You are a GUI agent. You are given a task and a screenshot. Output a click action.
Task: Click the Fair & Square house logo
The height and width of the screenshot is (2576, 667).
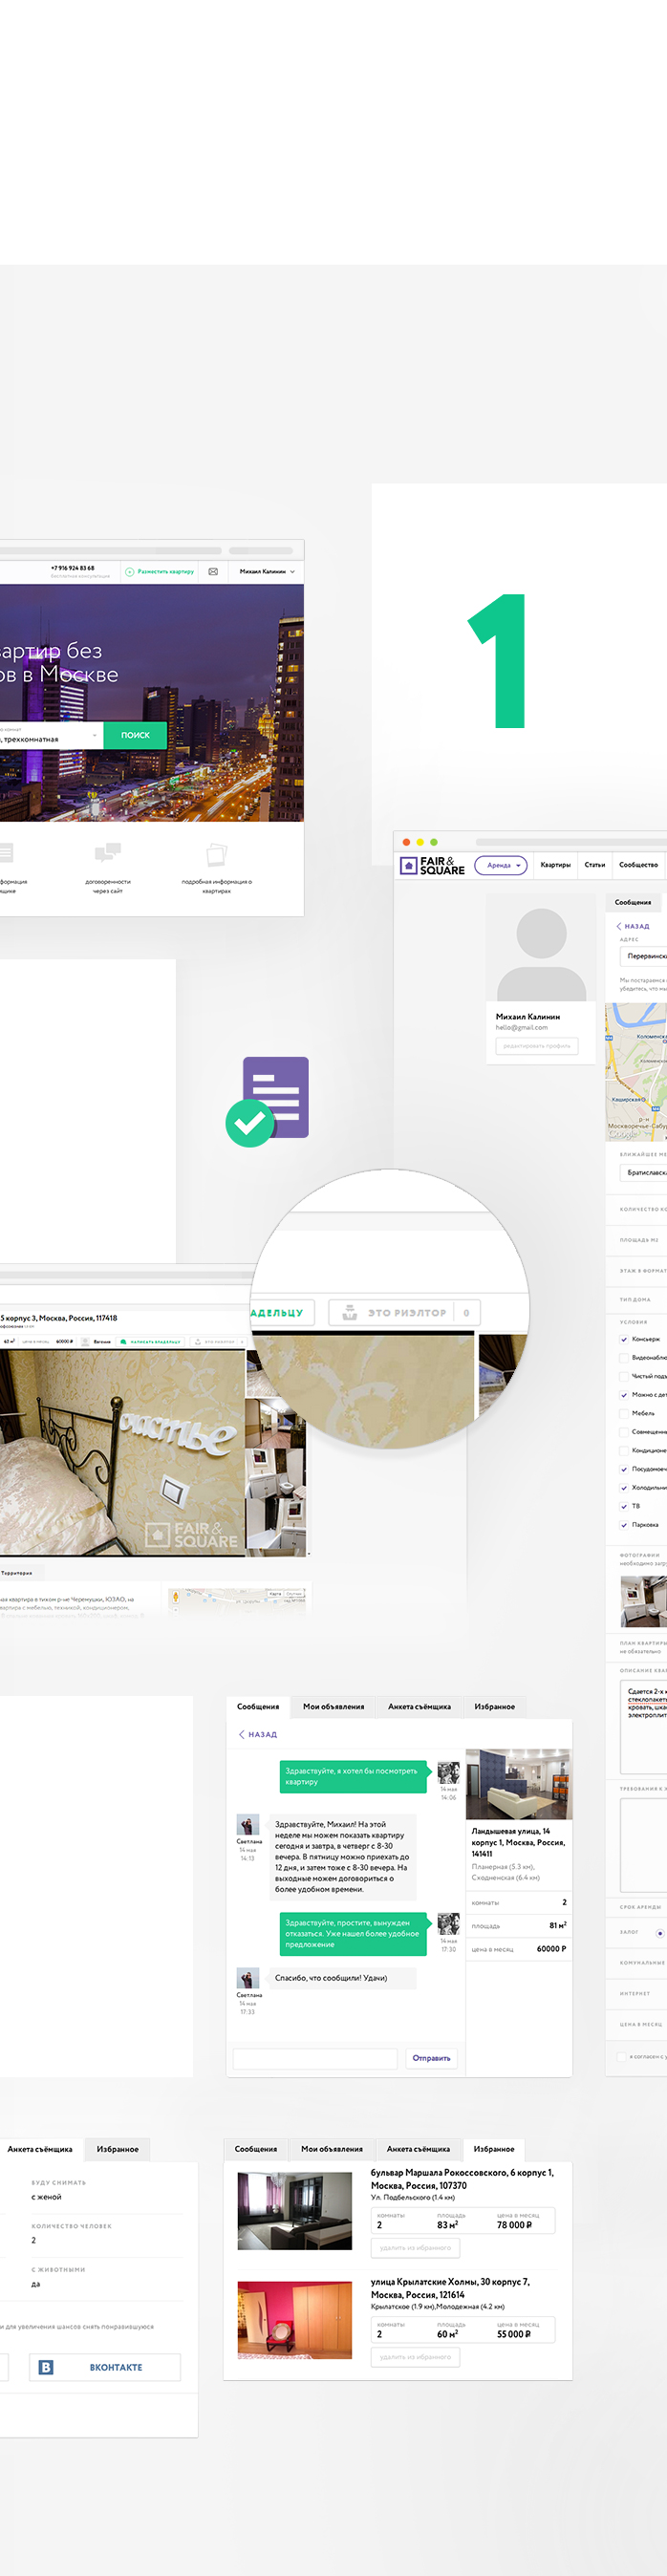(x=408, y=866)
